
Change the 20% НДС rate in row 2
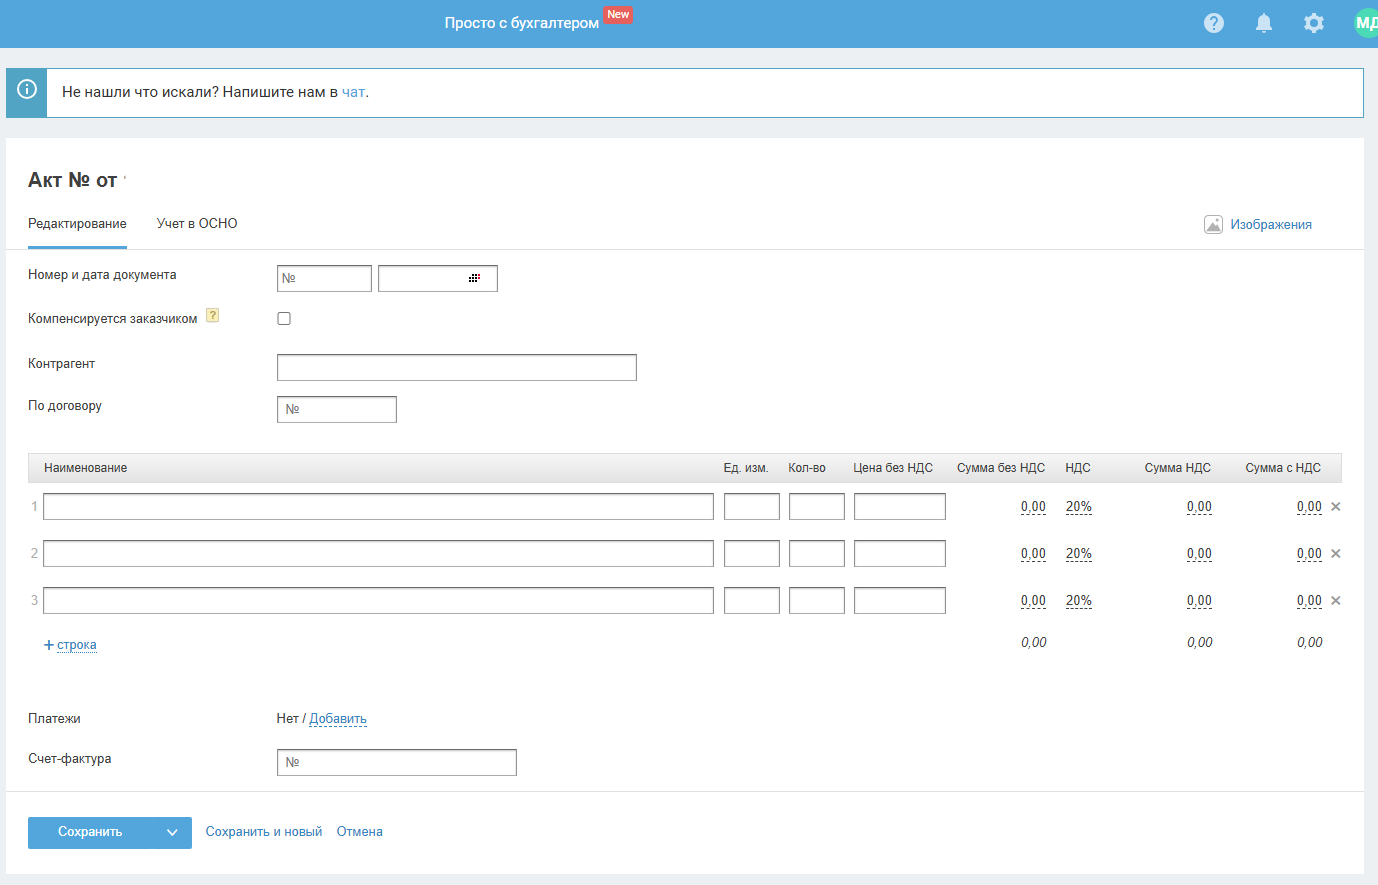click(x=1078, y=554)
